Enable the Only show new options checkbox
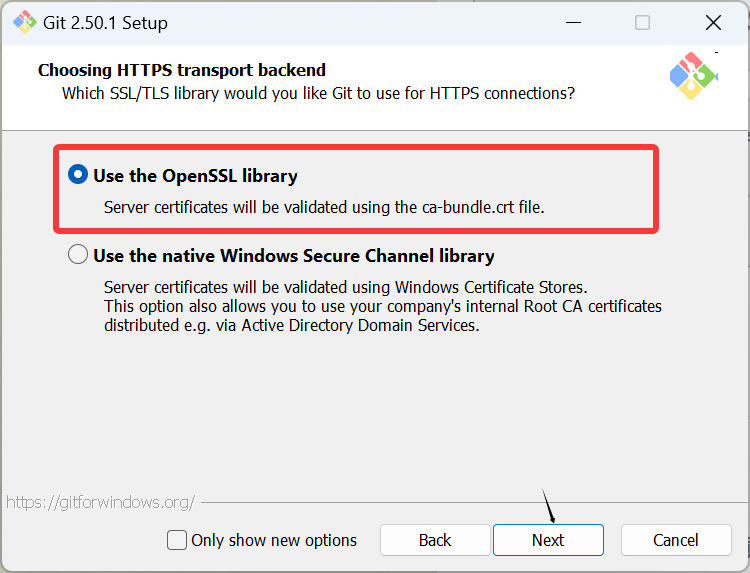750x573 pixels. pyautogui.click(x=177, y=540)
